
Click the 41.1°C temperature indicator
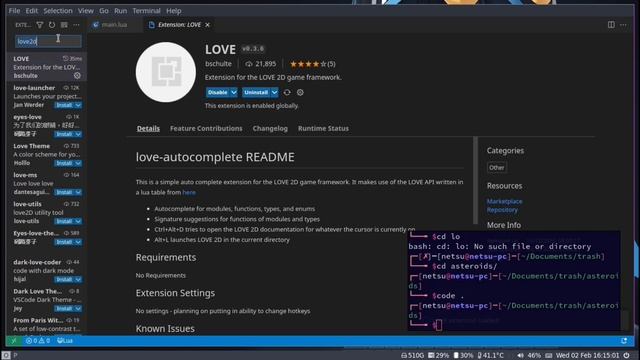pos(491,356)
